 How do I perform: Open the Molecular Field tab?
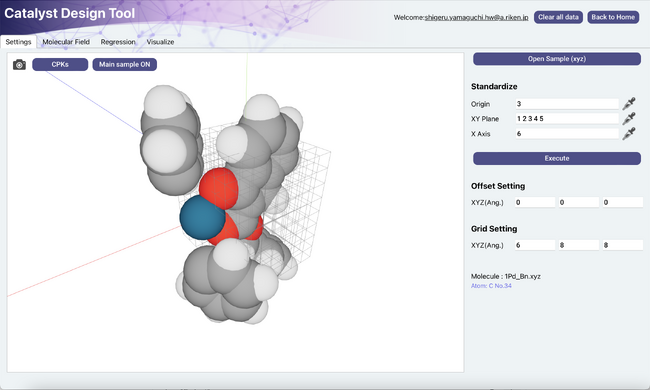[x=66, y=42]
